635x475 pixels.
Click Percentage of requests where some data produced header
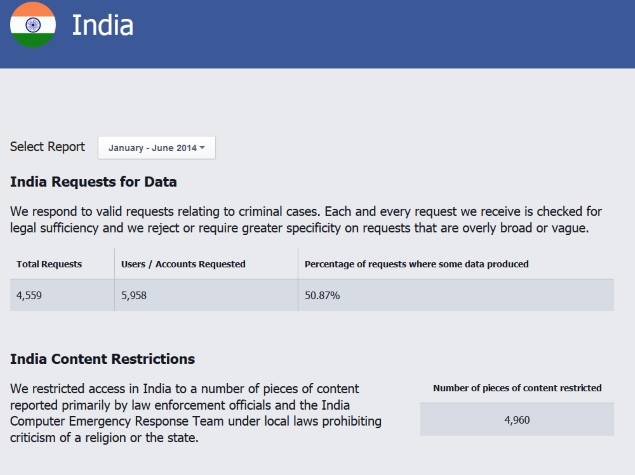click(x=416, y=264)
